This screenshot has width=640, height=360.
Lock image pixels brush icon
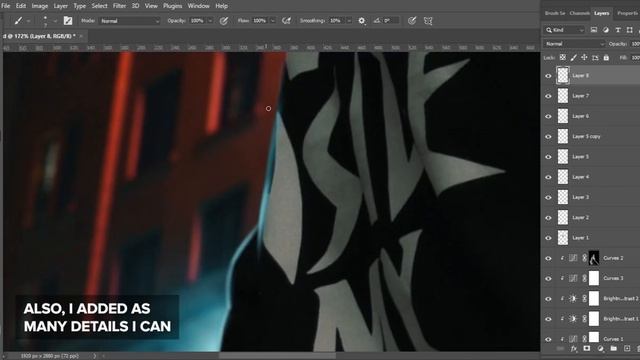pos(573,58)
